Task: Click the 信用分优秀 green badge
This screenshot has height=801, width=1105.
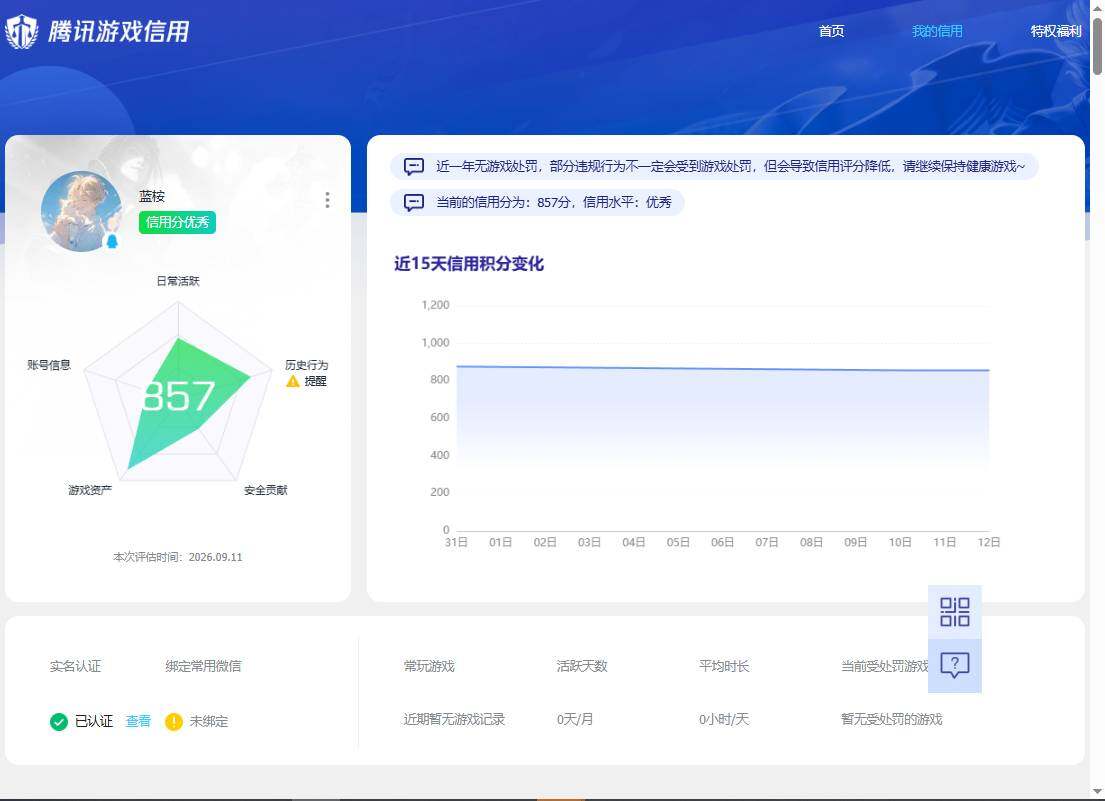Action: coord(177,223)
